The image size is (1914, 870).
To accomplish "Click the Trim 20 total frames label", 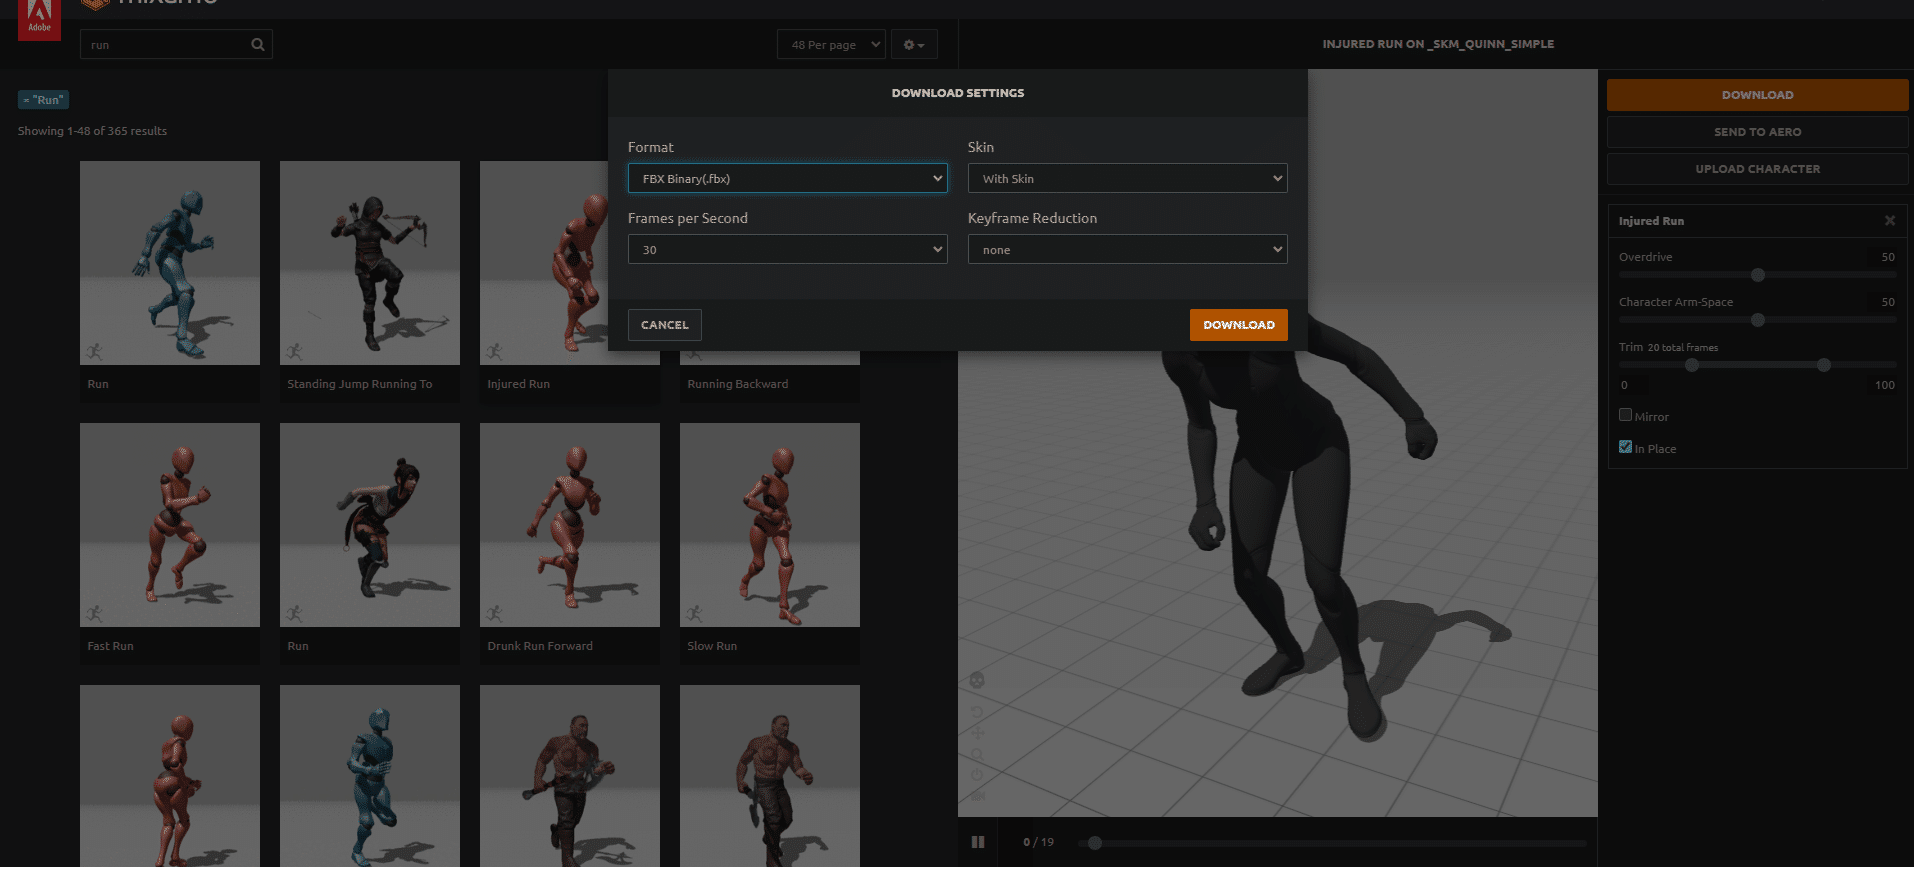I will (1668, 347).
